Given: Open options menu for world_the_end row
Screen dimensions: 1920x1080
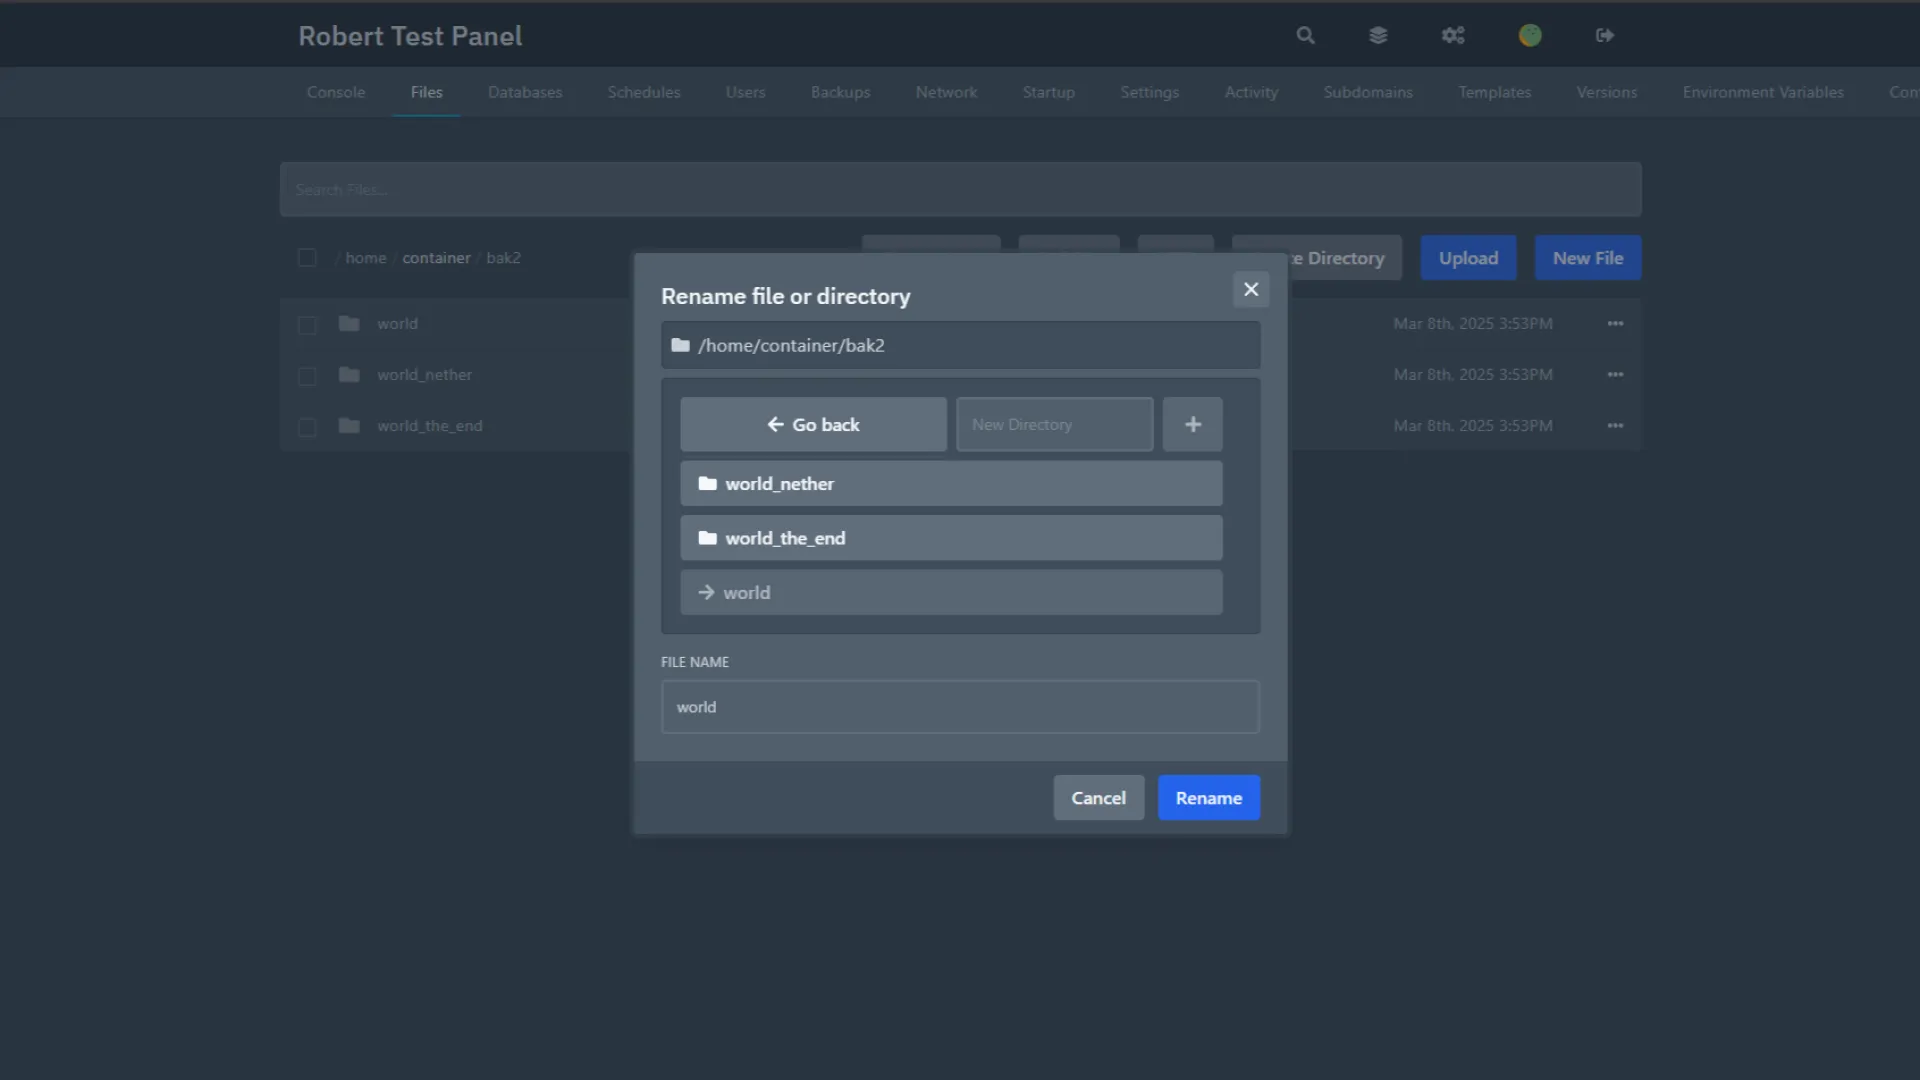Looking at the screenshot, I should tap(1615, 426).
